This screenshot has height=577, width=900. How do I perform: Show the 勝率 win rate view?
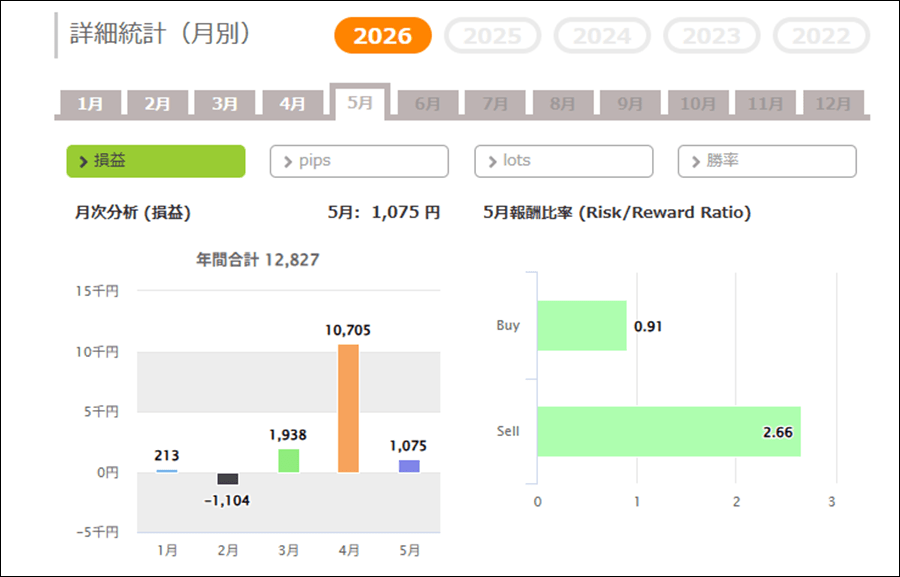coord(767,161)
